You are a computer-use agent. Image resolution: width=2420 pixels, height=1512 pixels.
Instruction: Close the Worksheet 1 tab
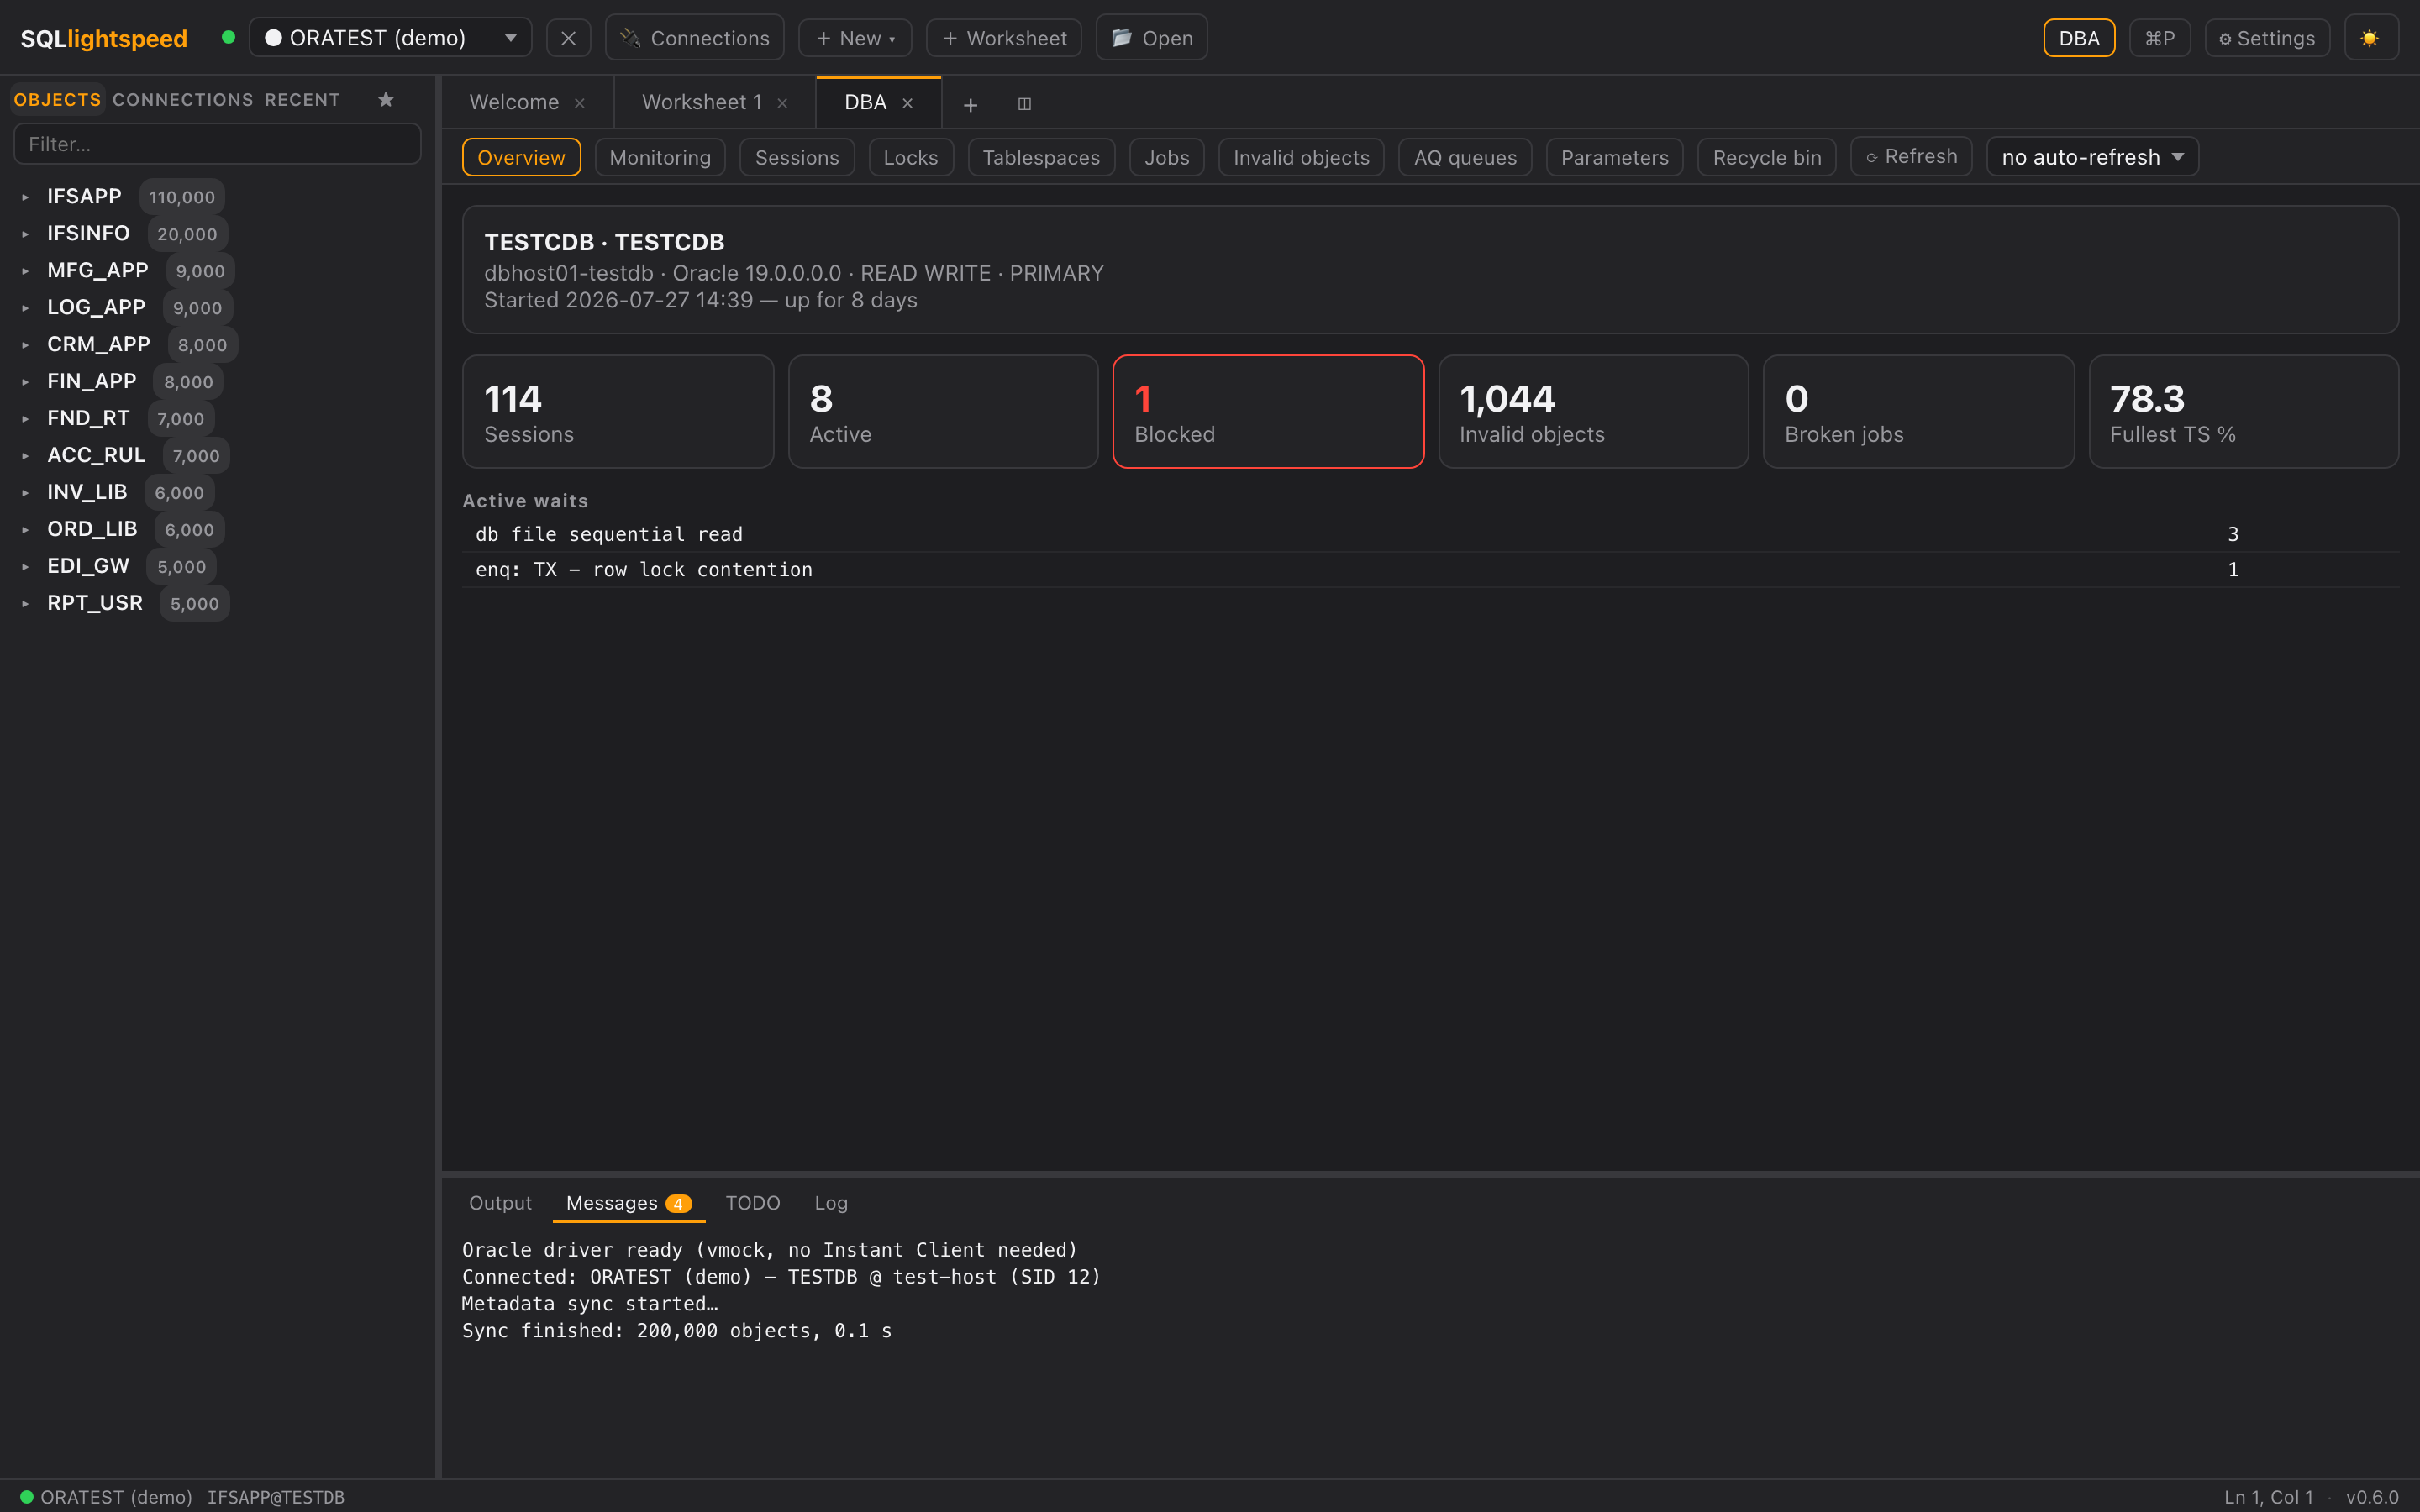[x=783, y=103]
